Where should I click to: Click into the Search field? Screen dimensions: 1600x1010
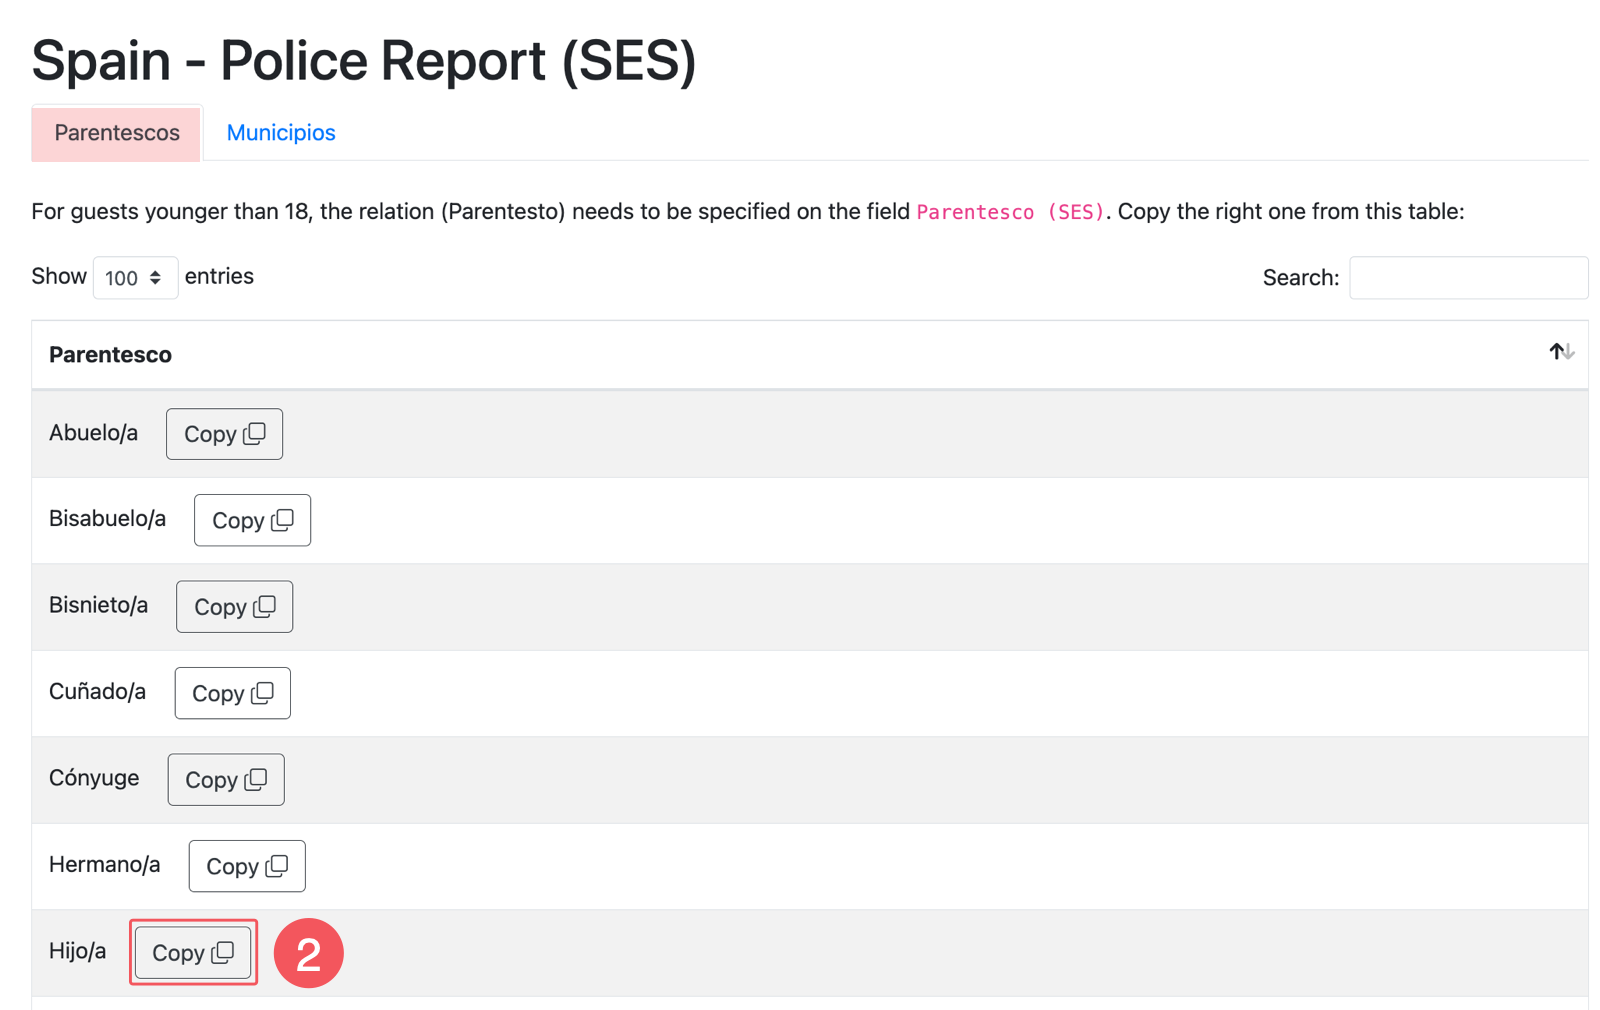1467,278
